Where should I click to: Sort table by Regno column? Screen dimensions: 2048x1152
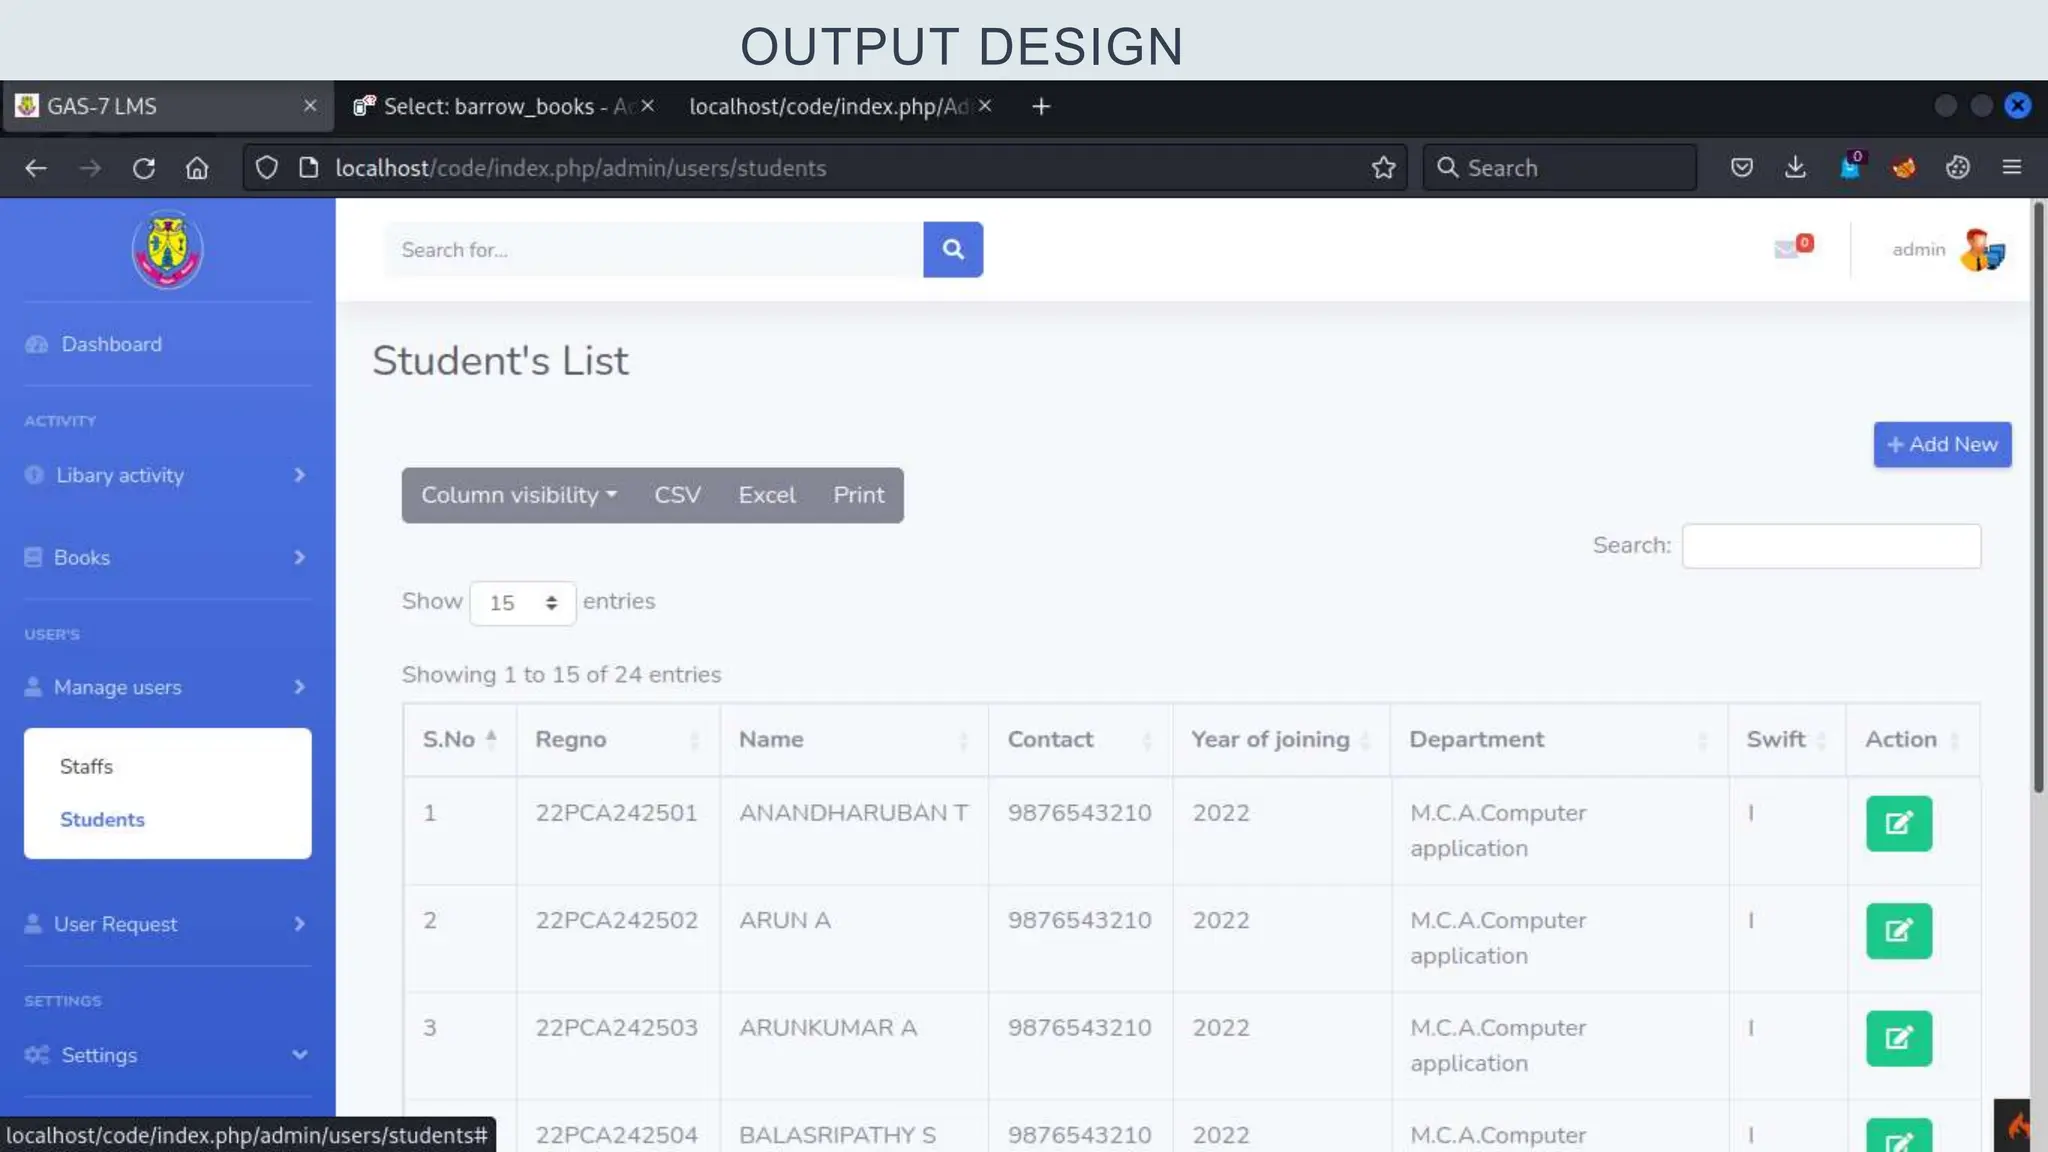click(618, 739)
